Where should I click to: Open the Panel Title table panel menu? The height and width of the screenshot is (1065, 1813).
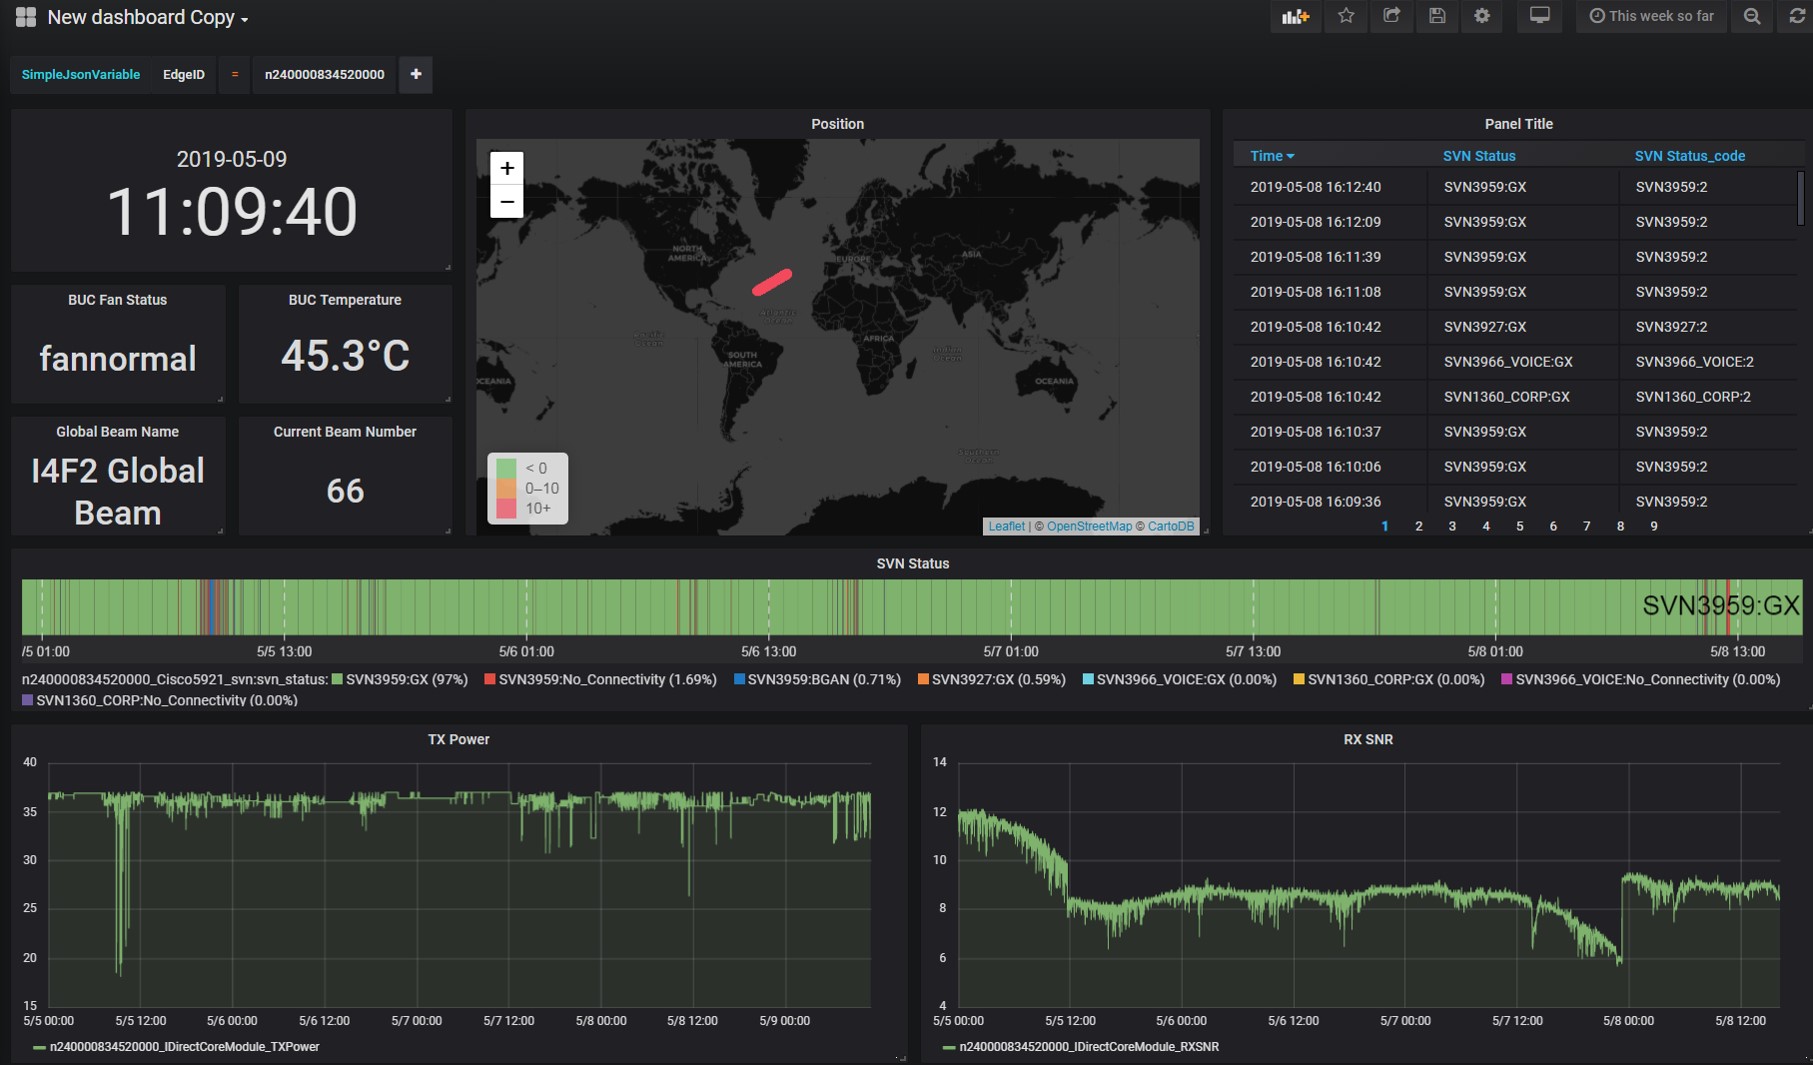coord(1518,124)
